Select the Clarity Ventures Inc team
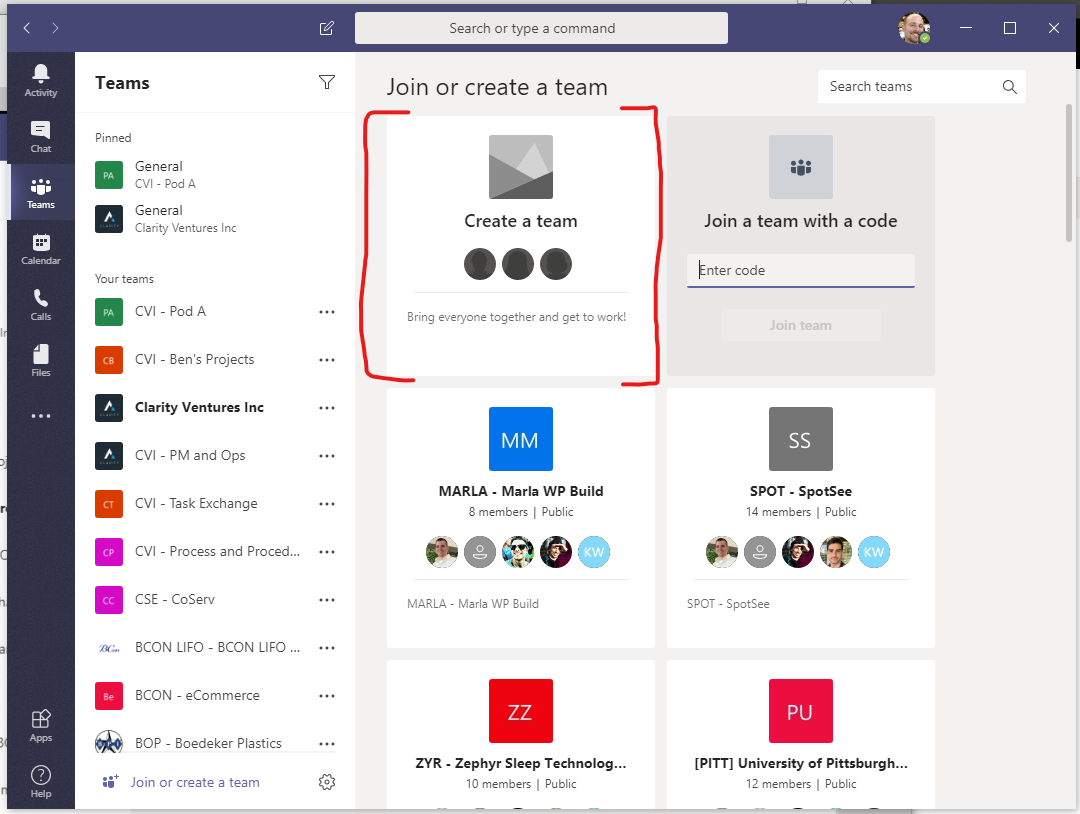The width and height of the screenshot is (1080, 814). coord(200,408)
